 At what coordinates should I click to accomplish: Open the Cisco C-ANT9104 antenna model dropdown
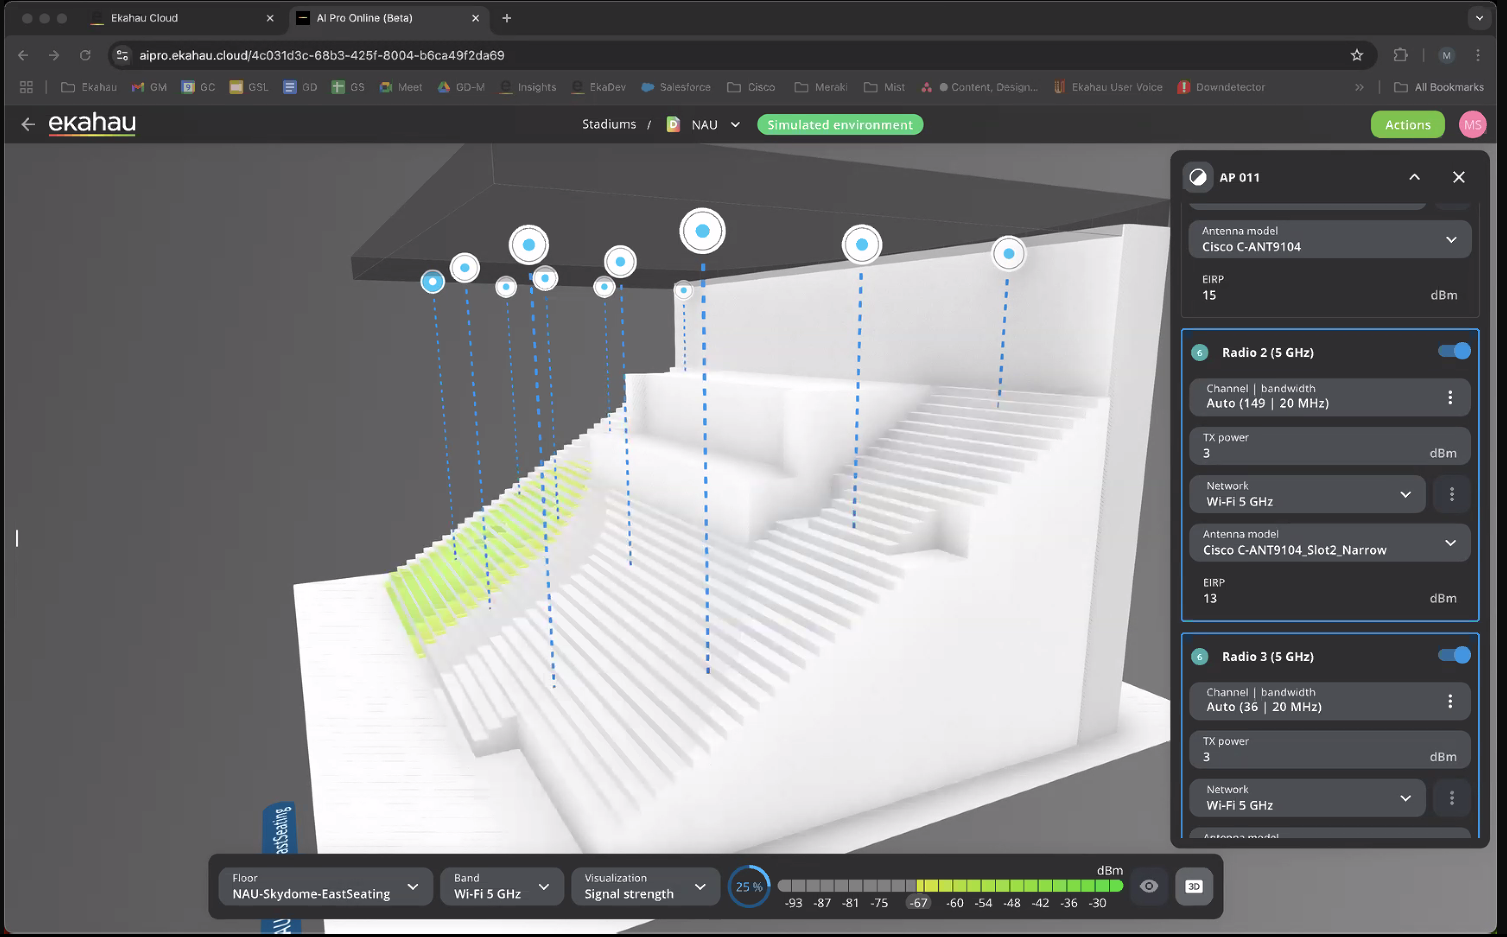click(x=1329, y=239)
